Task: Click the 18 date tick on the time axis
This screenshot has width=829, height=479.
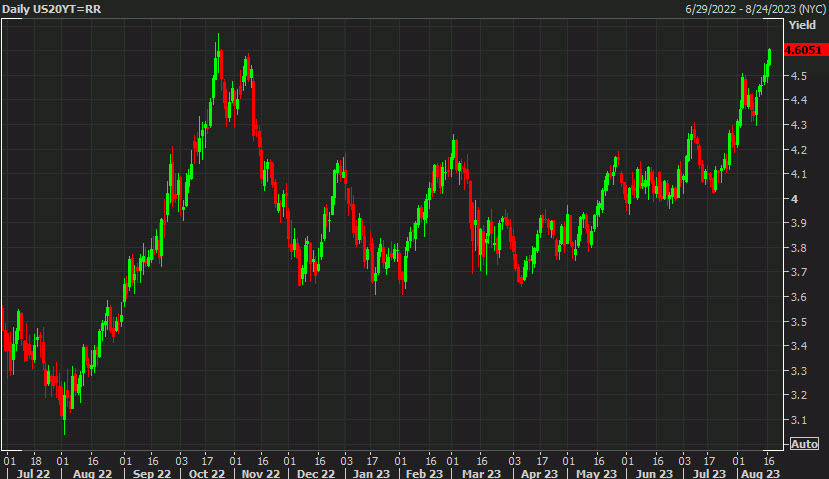Action: (36, 460)
